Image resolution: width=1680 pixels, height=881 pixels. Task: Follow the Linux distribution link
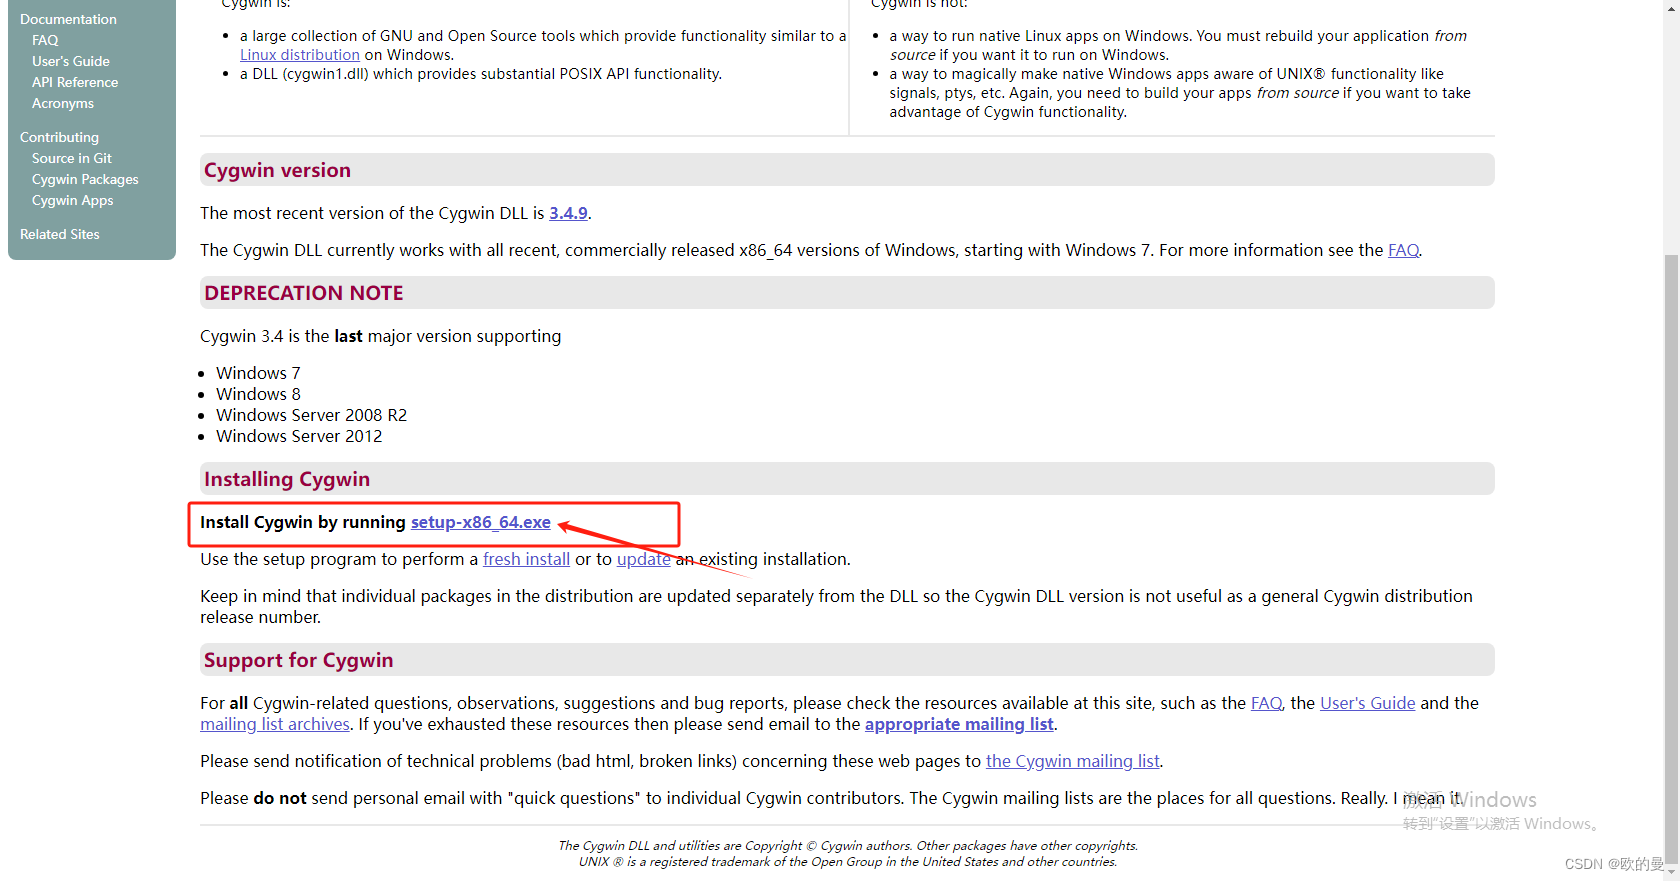(x=300, y=55)
